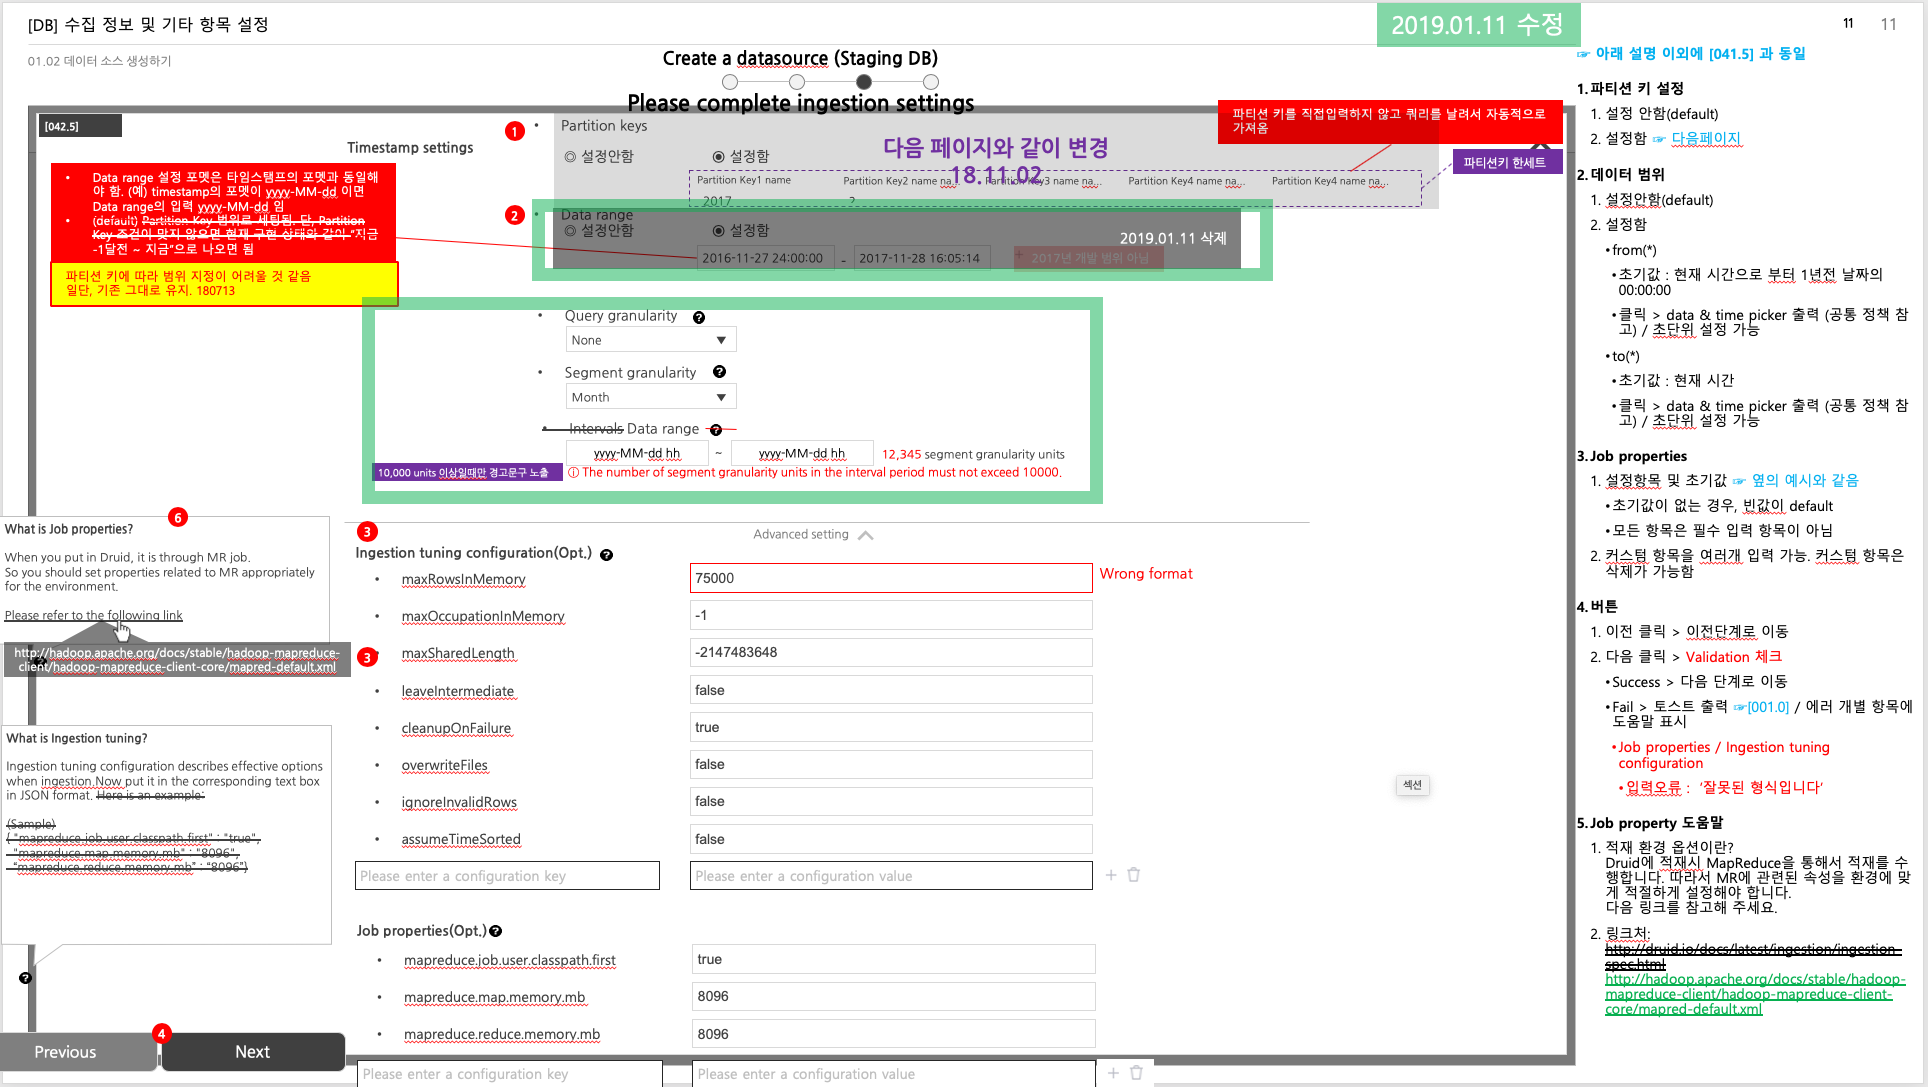Click the mapreduce.map.memory.mb label

(494, 997)
